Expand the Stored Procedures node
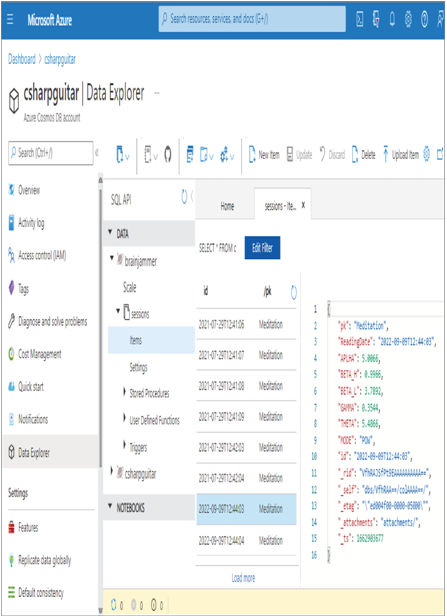The width and height of the screenshot is (447, 616). [124, 392]
